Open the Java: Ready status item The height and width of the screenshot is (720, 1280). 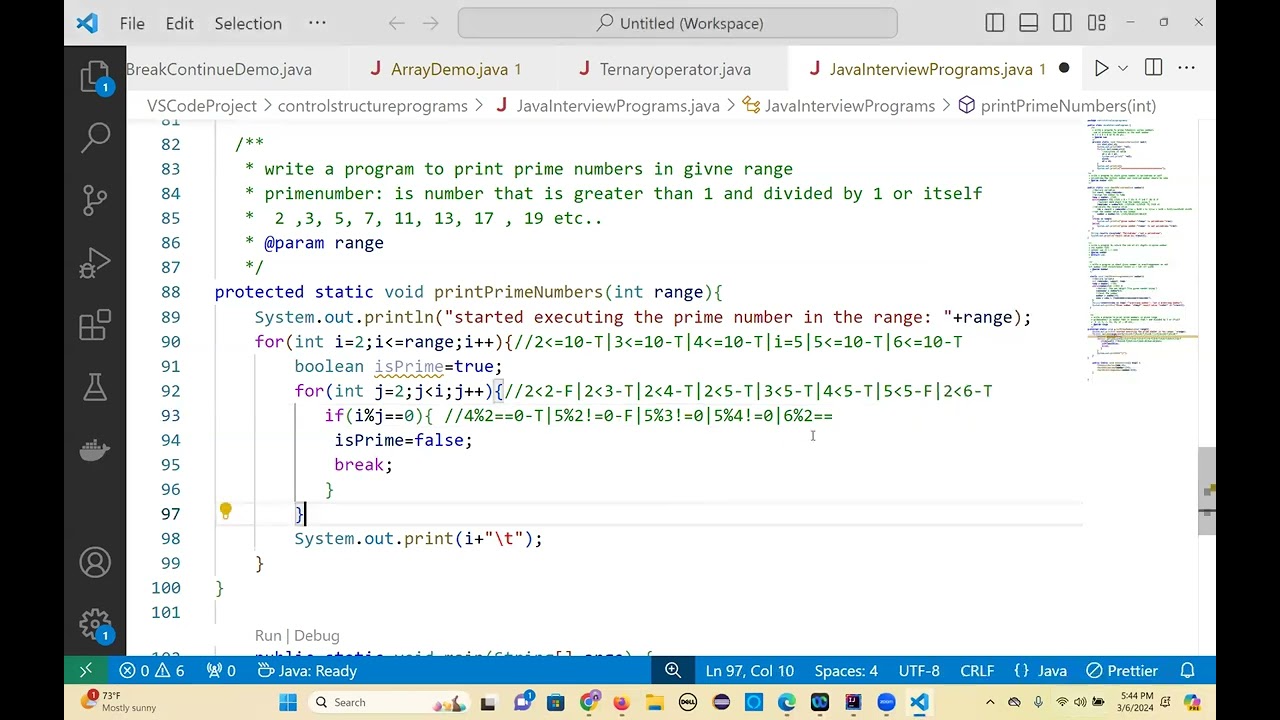pos(305,671)
